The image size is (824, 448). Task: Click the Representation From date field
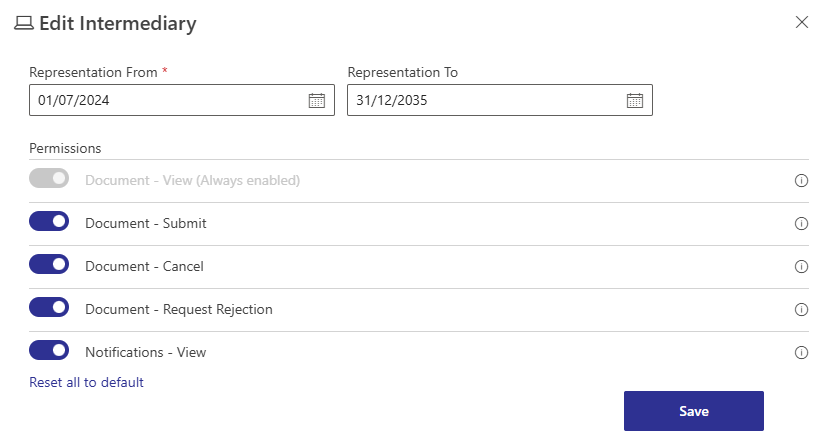click(x=165, y=100)
